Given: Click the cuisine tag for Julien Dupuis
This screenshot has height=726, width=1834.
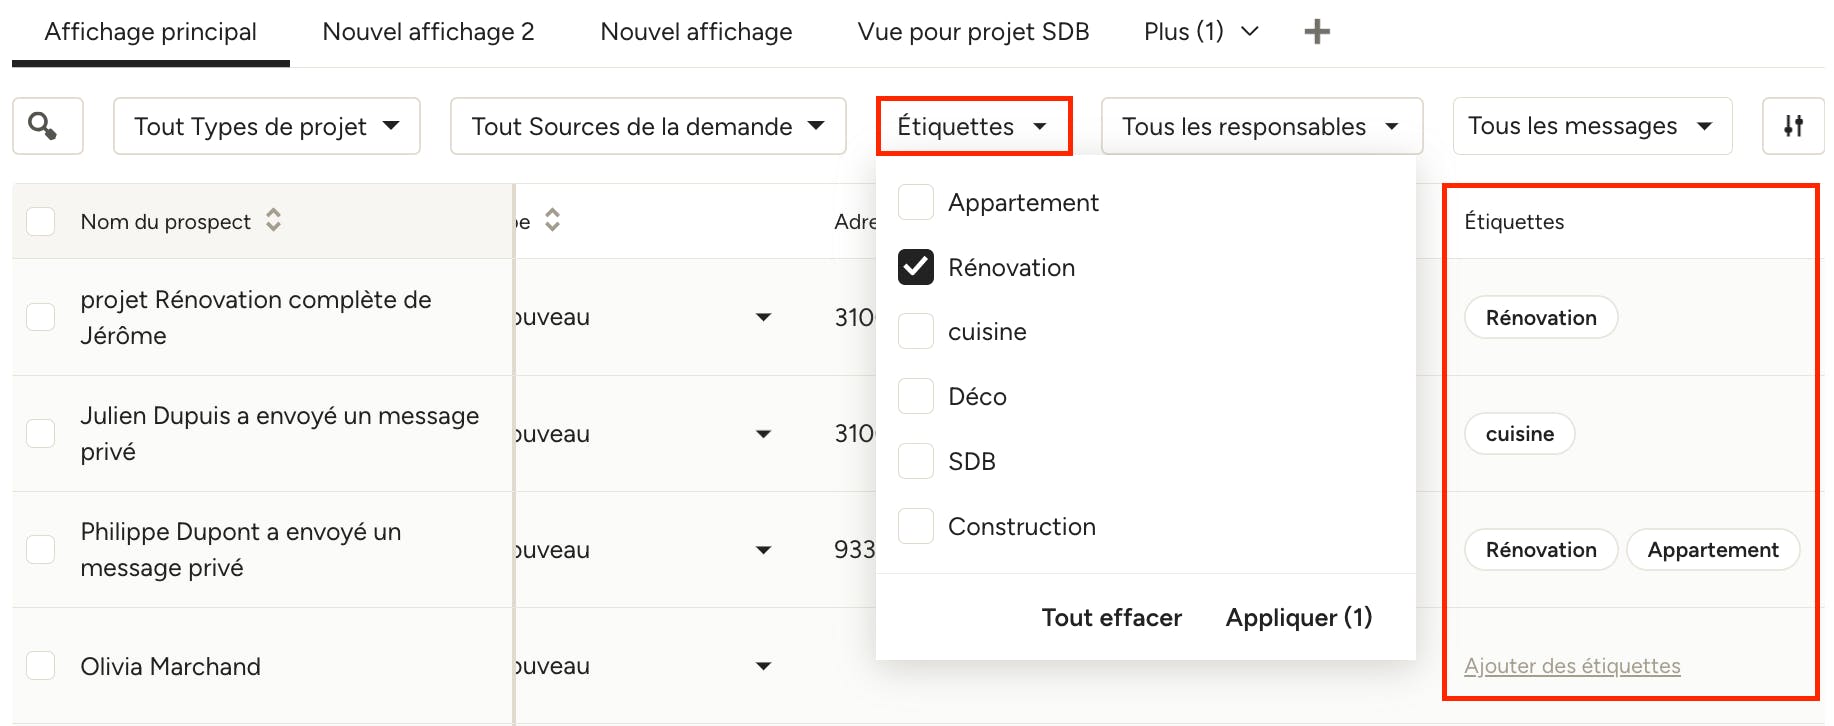Looking at the screenshot, I should pyautogui.click(x=1520, y=434).
